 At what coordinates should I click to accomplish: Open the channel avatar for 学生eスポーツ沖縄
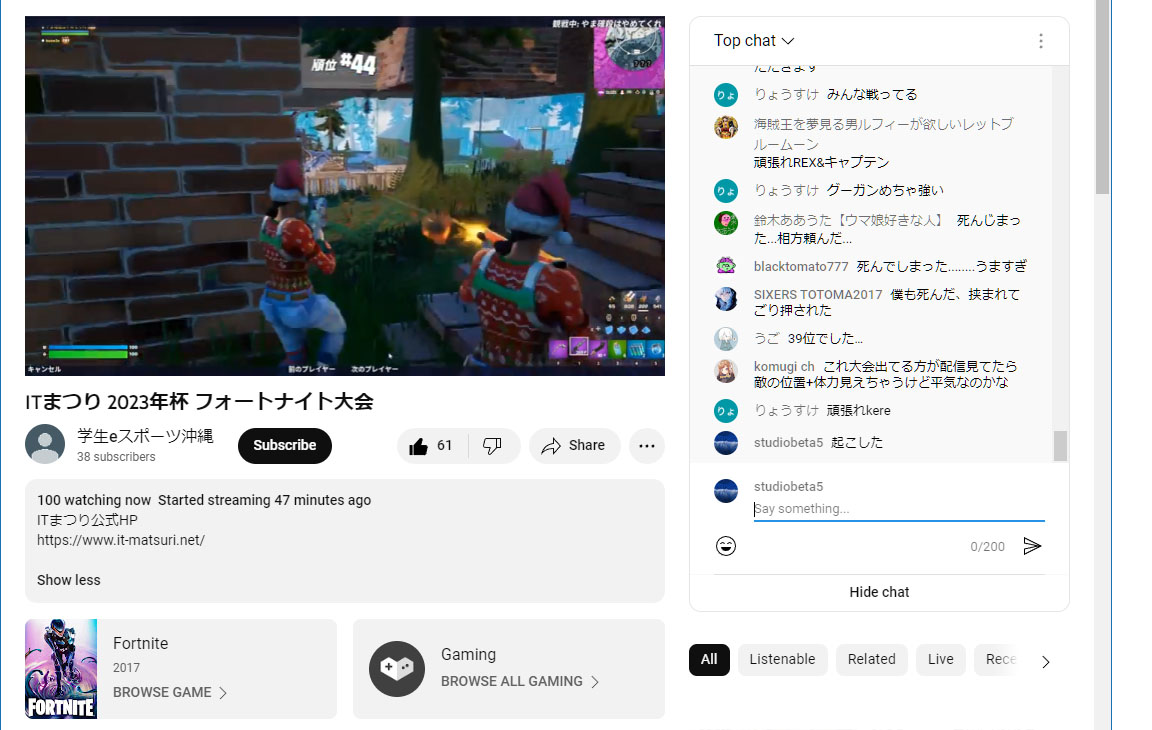point(45,444)
